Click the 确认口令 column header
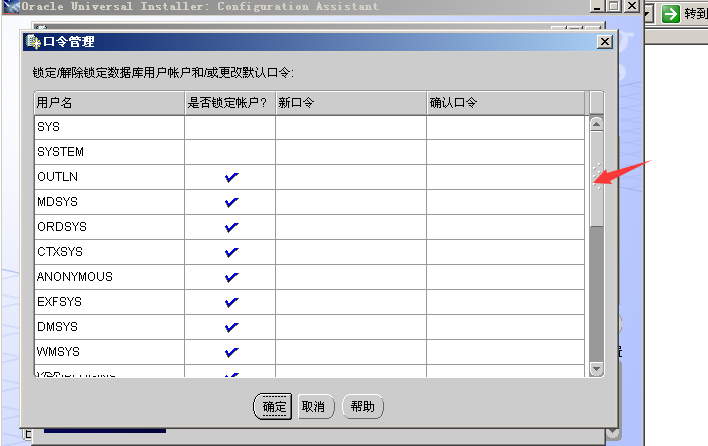 [506, 103]
